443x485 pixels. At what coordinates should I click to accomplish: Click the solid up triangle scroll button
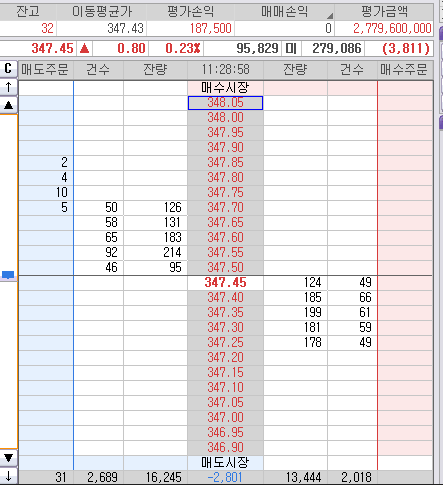[8, 105]
